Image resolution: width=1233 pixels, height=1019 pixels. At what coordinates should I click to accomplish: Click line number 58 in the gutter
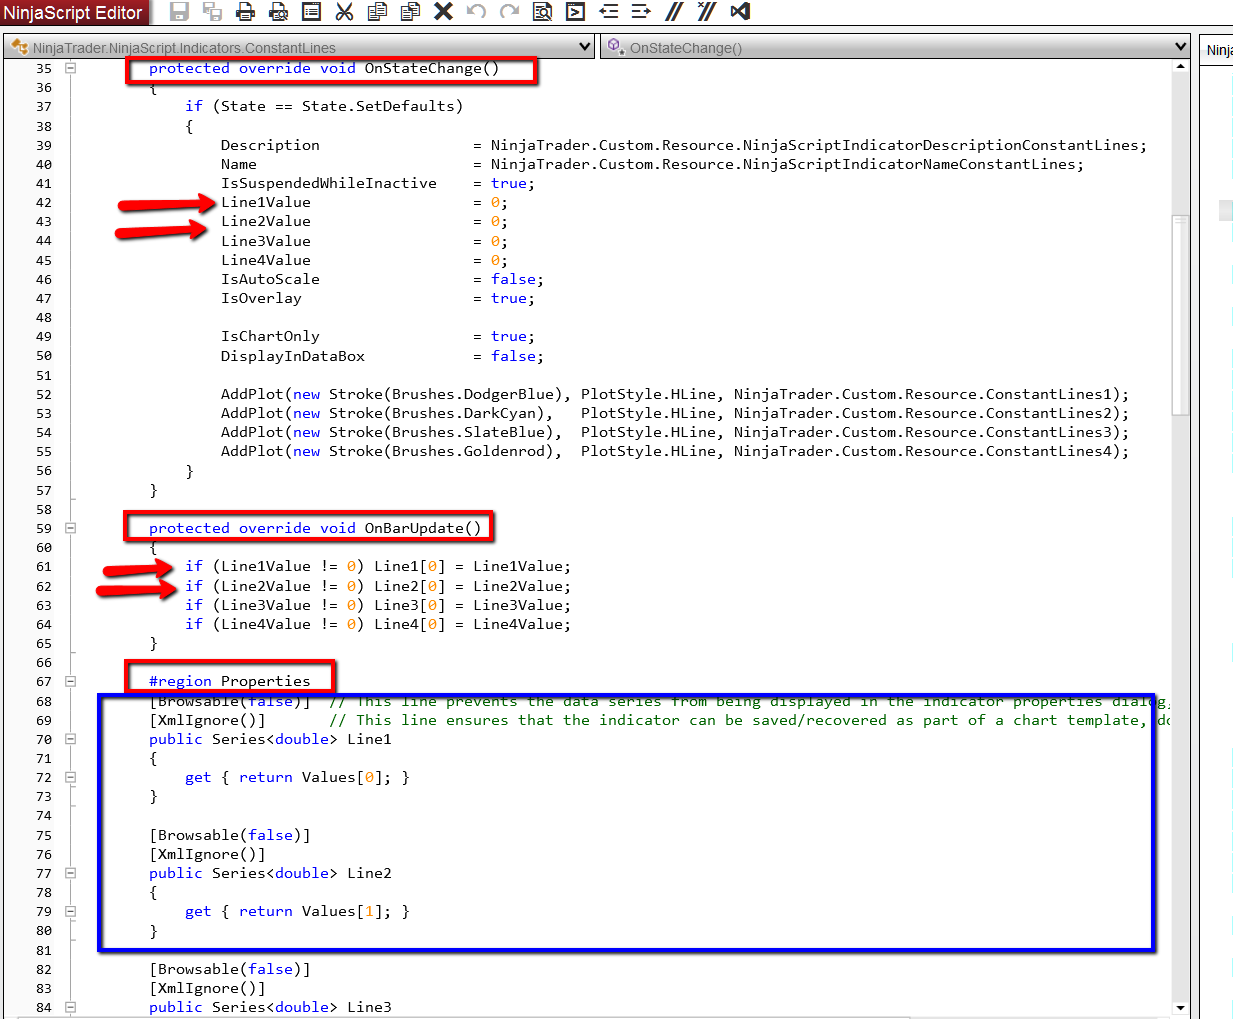click(44, 509)
